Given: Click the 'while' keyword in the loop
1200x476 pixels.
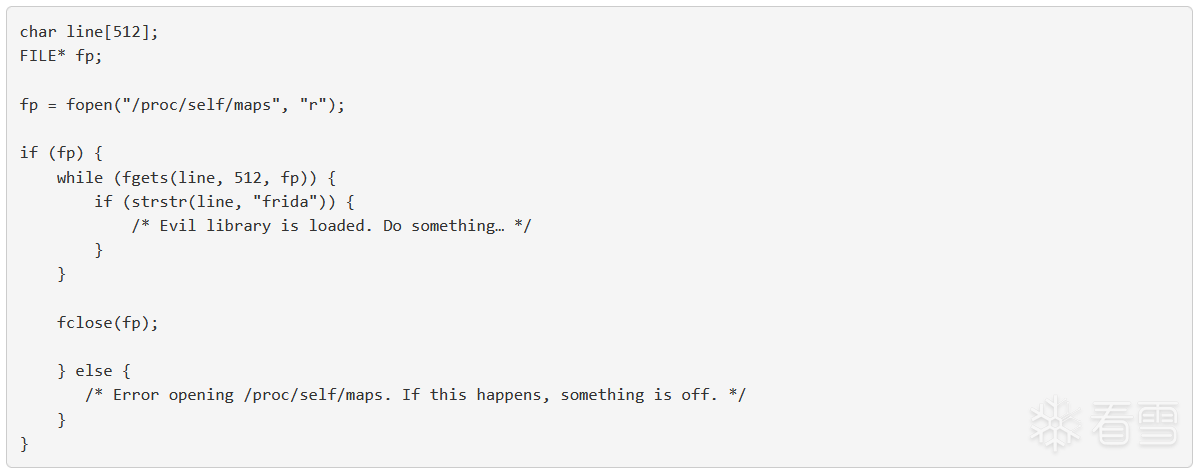Looking at the screenshot, I should (x=80, y=178).
